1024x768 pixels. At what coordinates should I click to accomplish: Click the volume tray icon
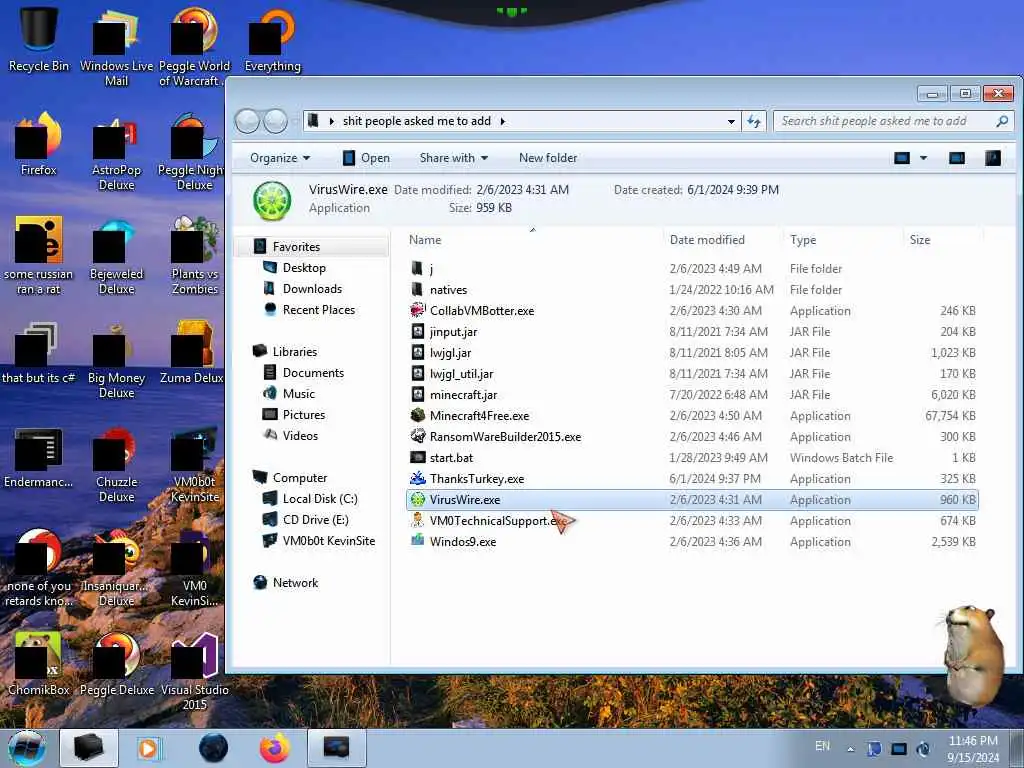pos(923,749)
